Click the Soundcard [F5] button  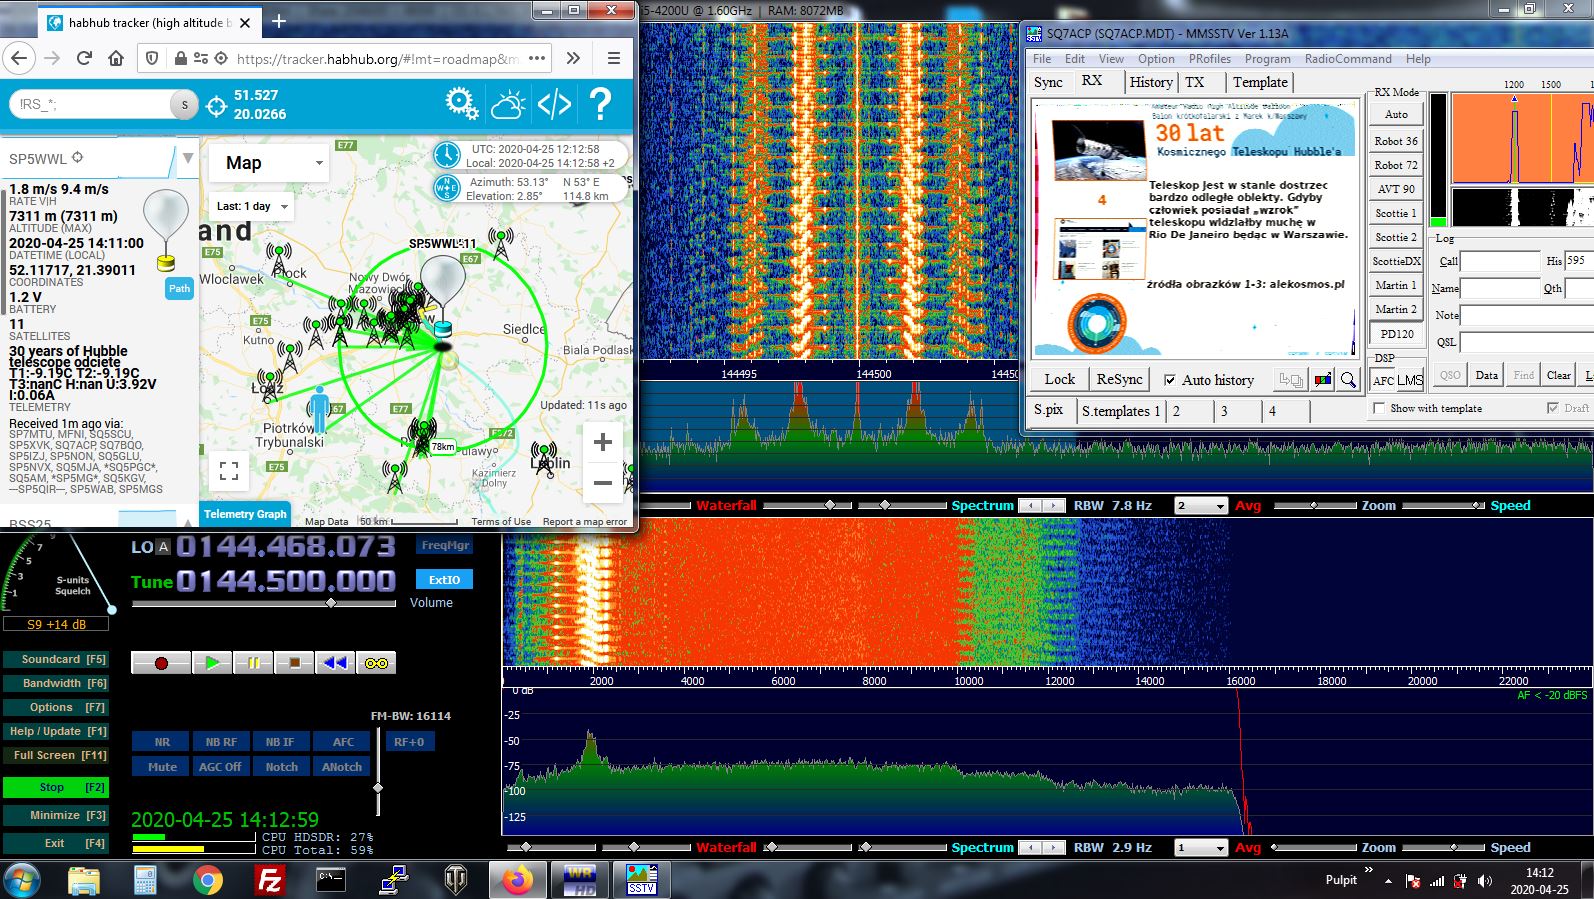click(56, 660)
